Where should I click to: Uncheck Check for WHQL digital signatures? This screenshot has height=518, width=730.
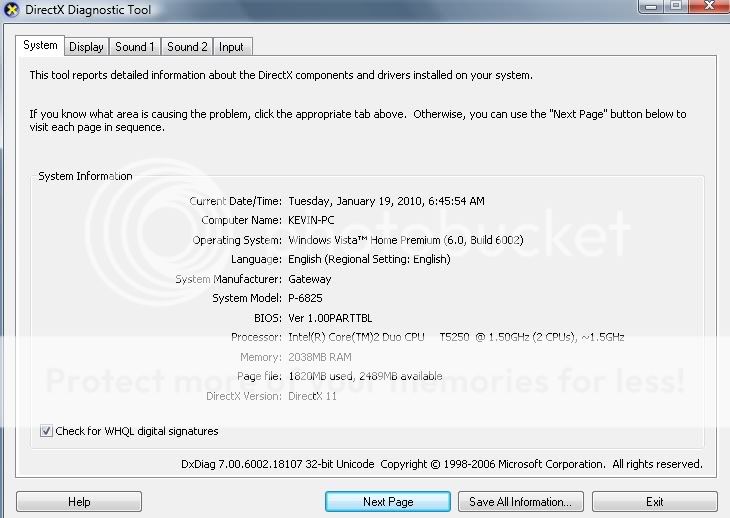click(x=46, y=431)
